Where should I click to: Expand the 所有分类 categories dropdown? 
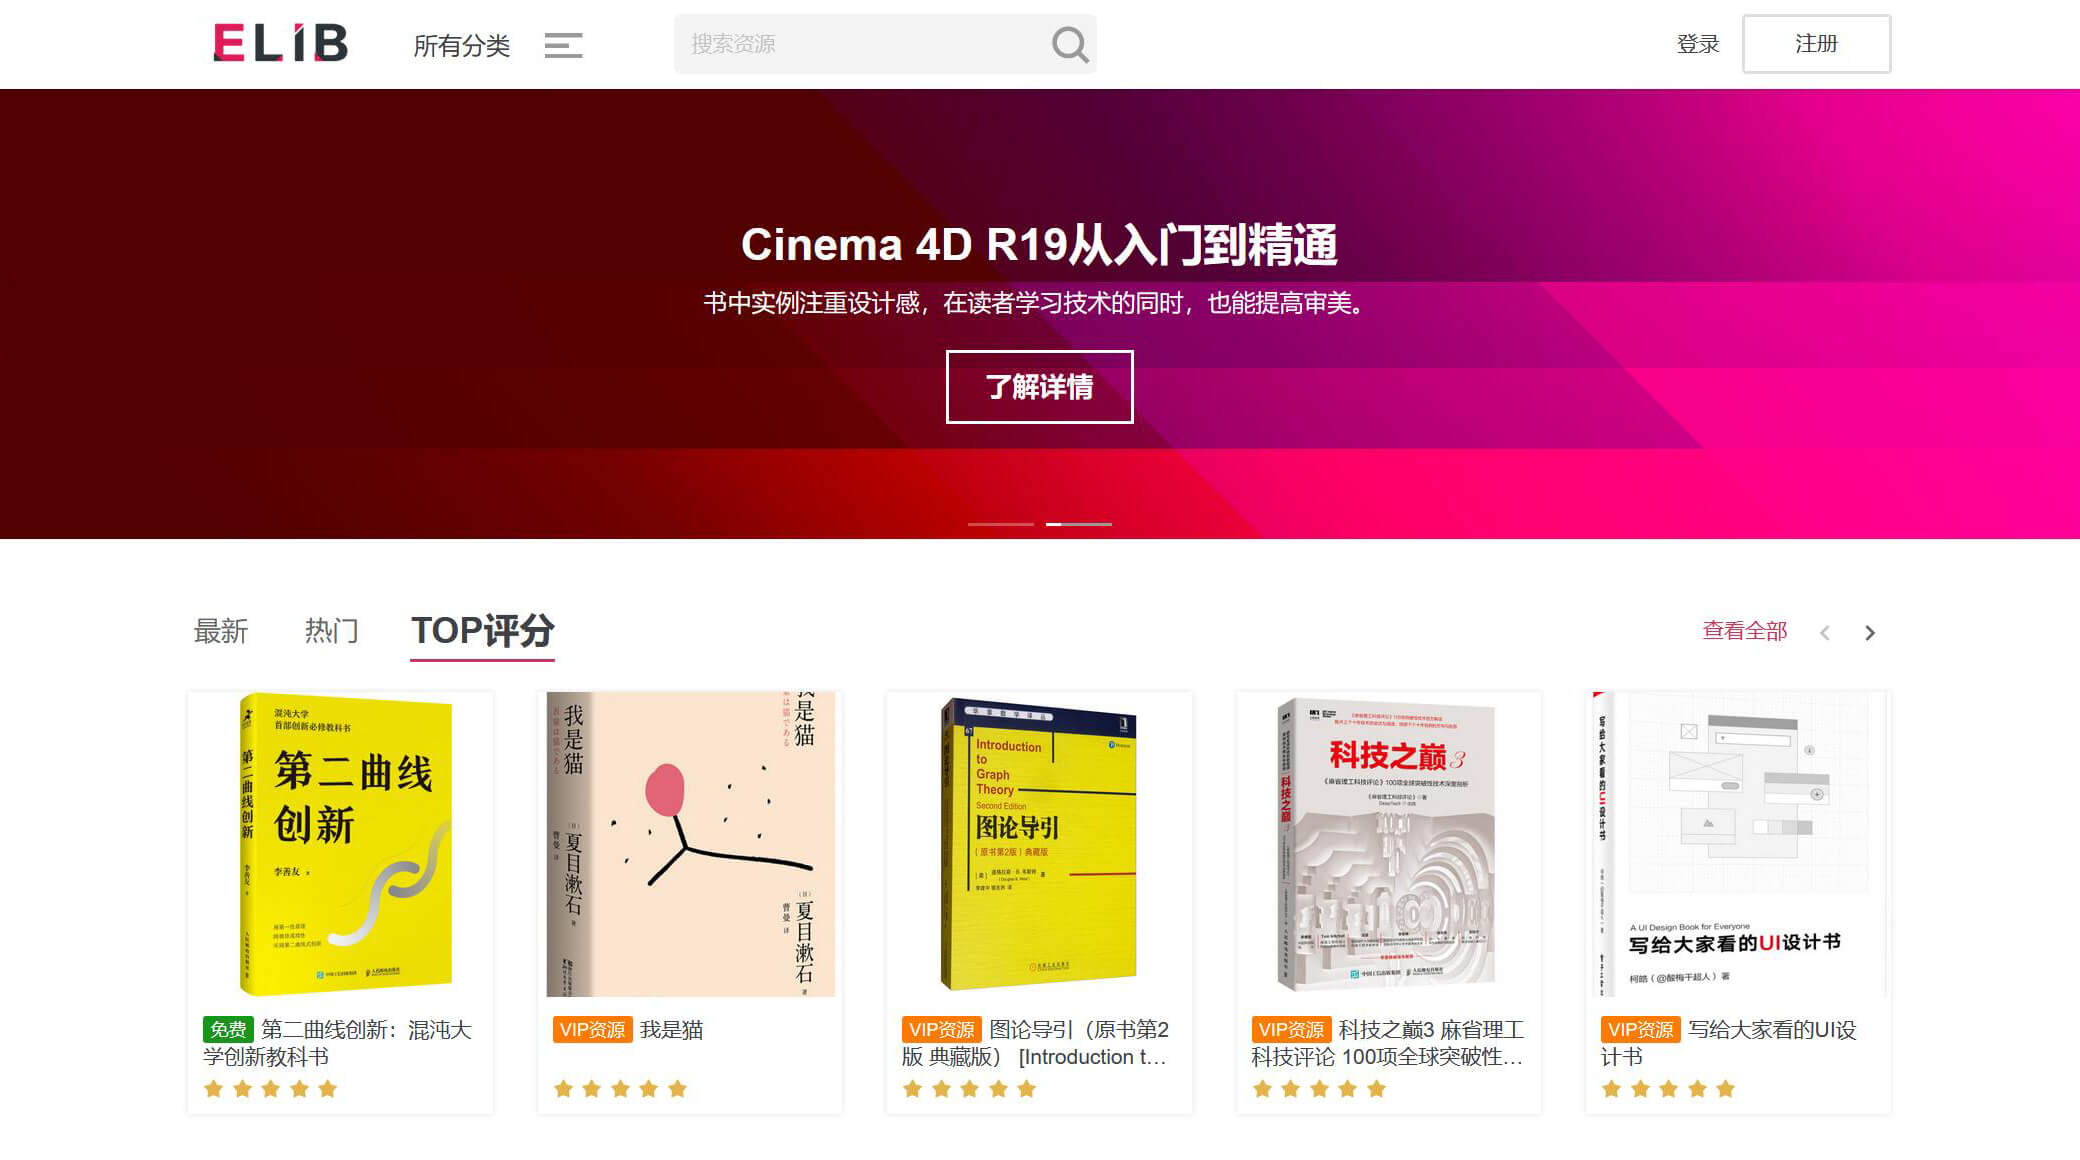click(462, 45)
